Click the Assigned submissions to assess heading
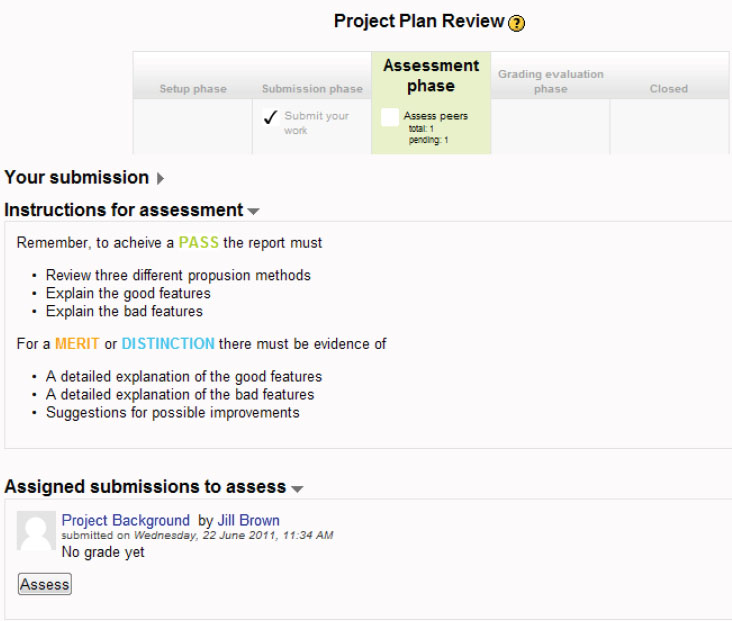 pyautogui.click(x=145, y=487)
